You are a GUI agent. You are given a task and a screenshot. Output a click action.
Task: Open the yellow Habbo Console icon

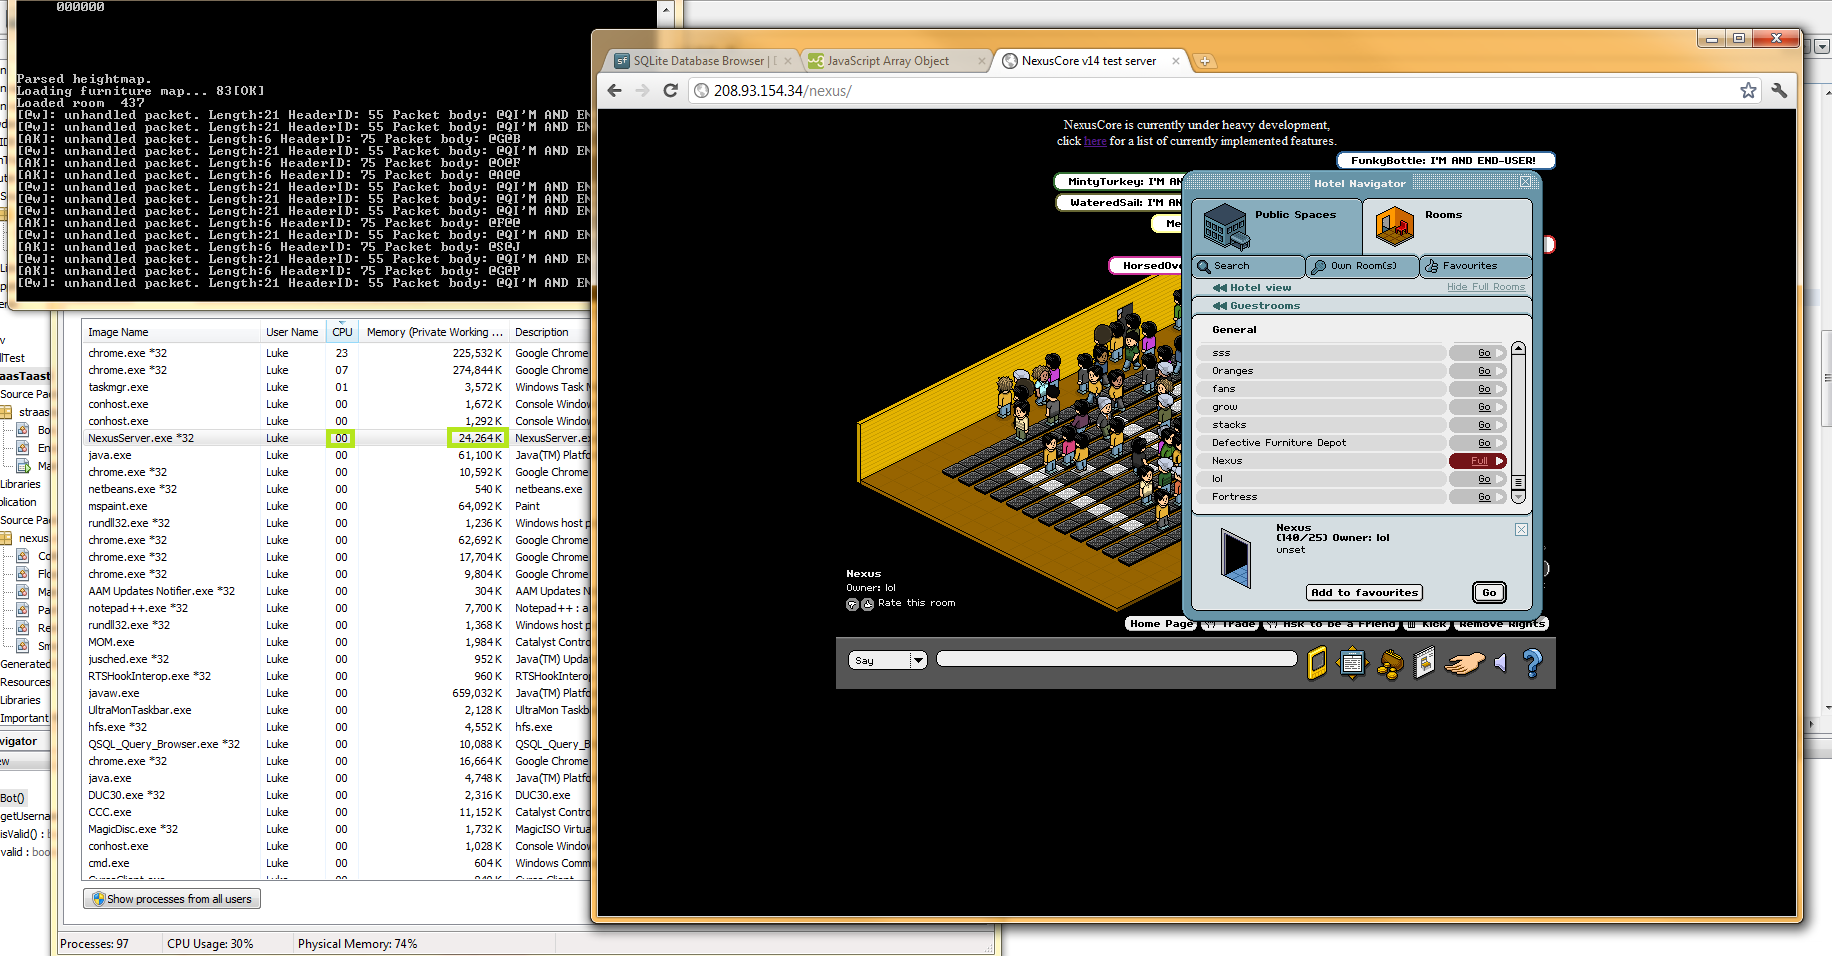[x=1316, y=663]
